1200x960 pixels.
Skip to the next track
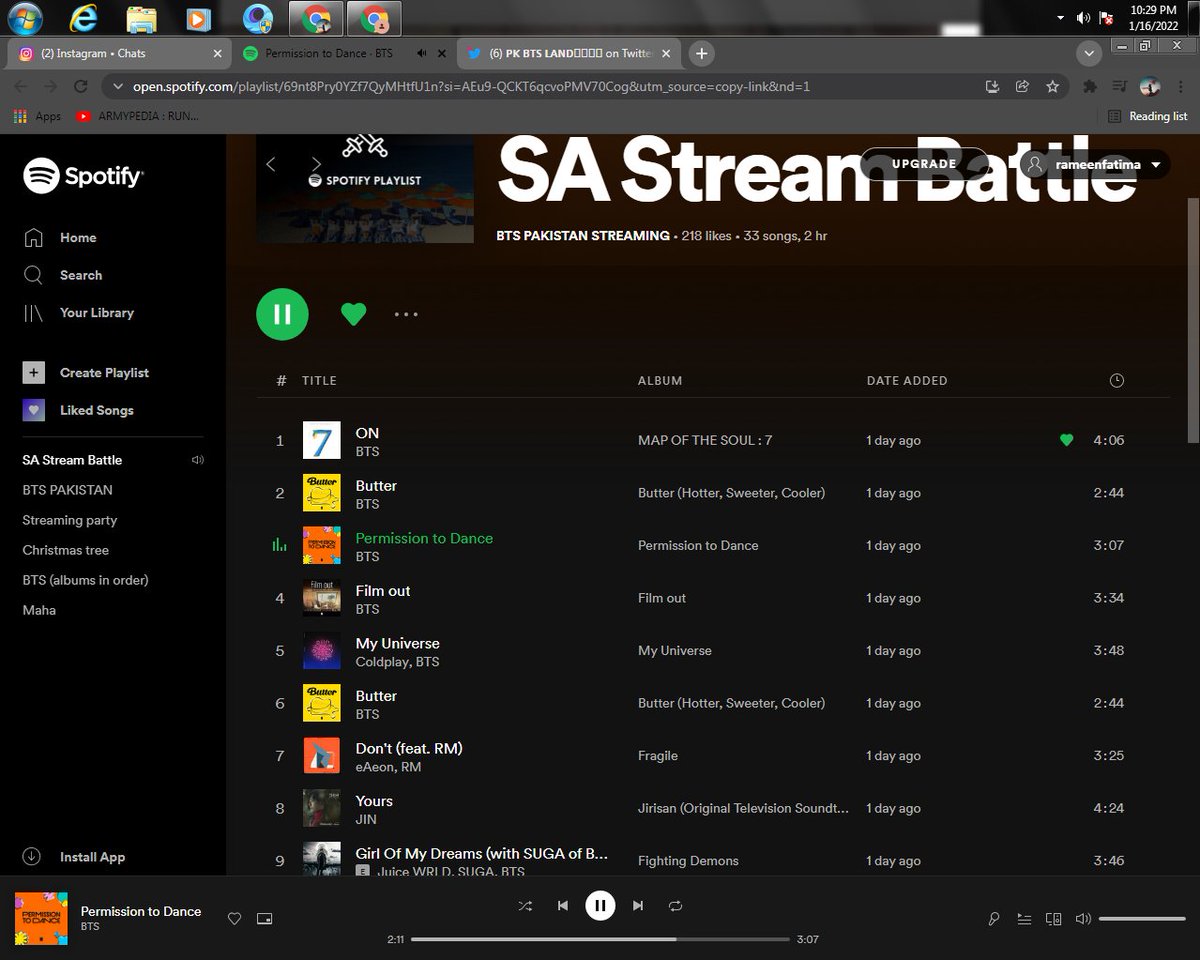tap(638, 906)
